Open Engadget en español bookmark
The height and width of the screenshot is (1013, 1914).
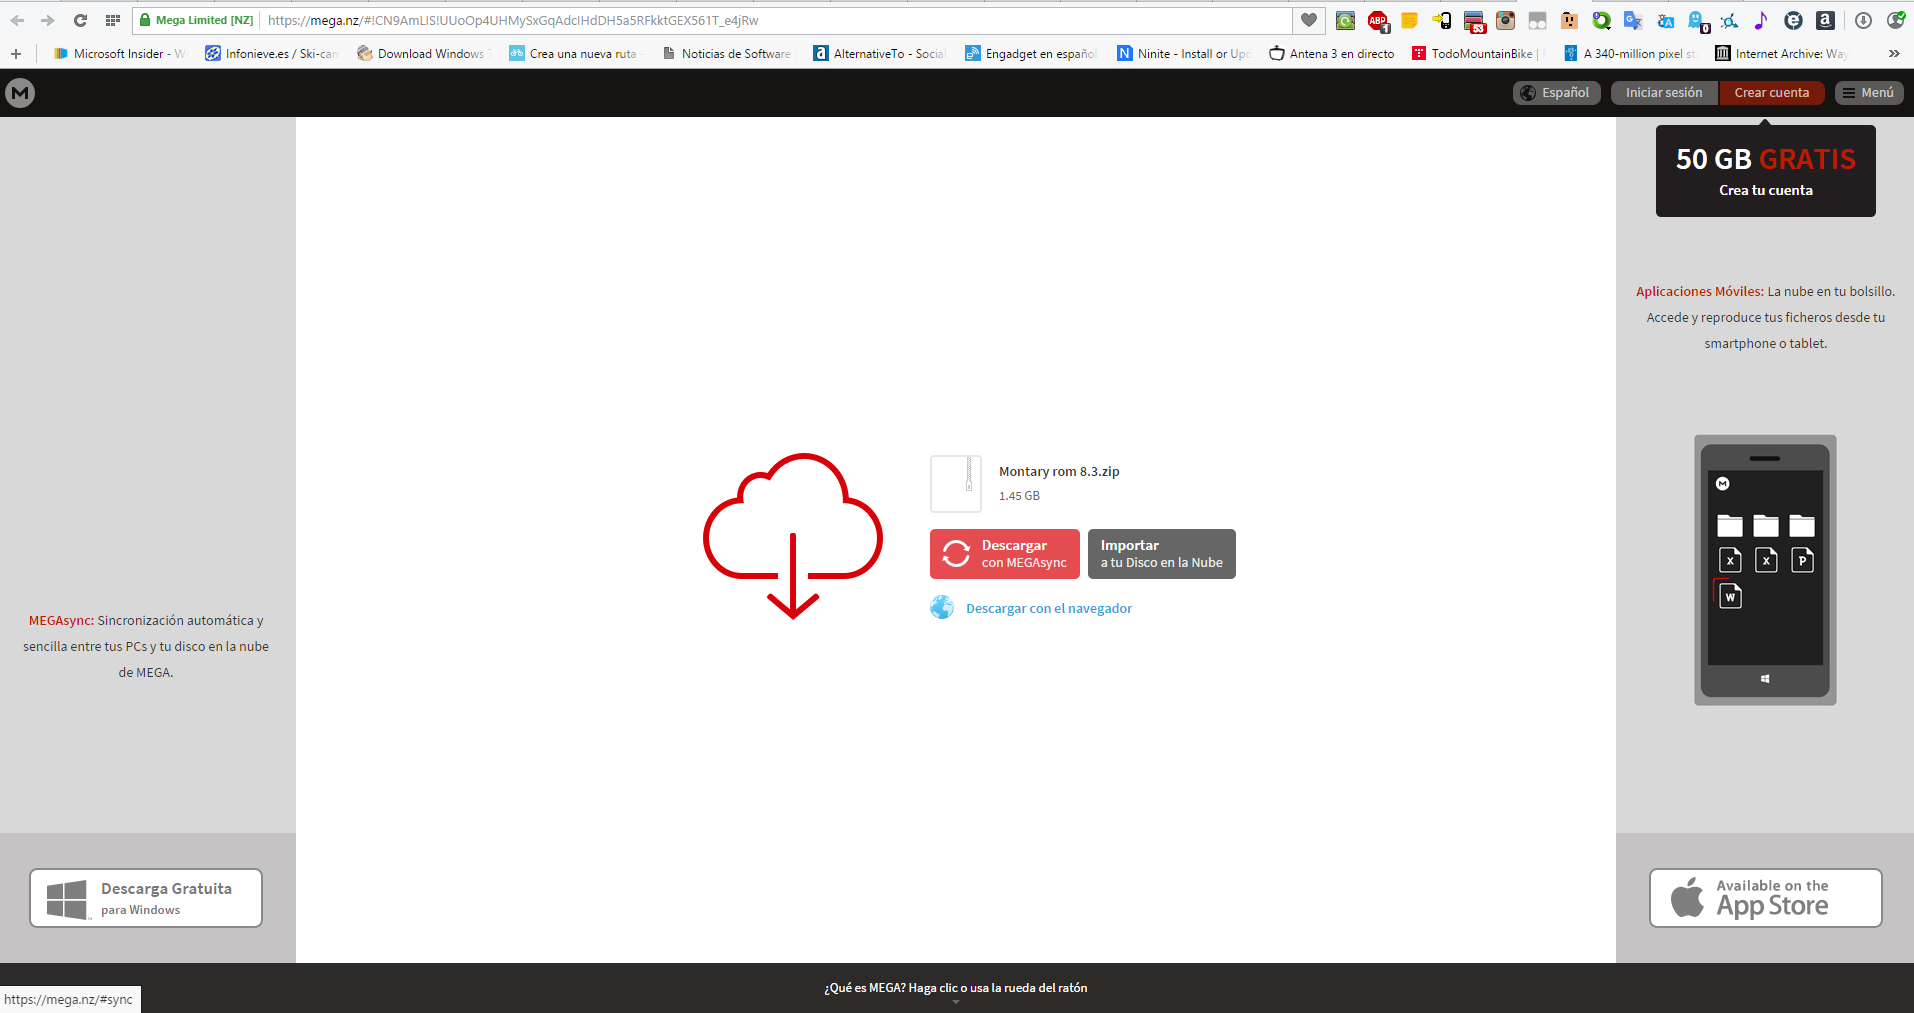pos(1031,53)
